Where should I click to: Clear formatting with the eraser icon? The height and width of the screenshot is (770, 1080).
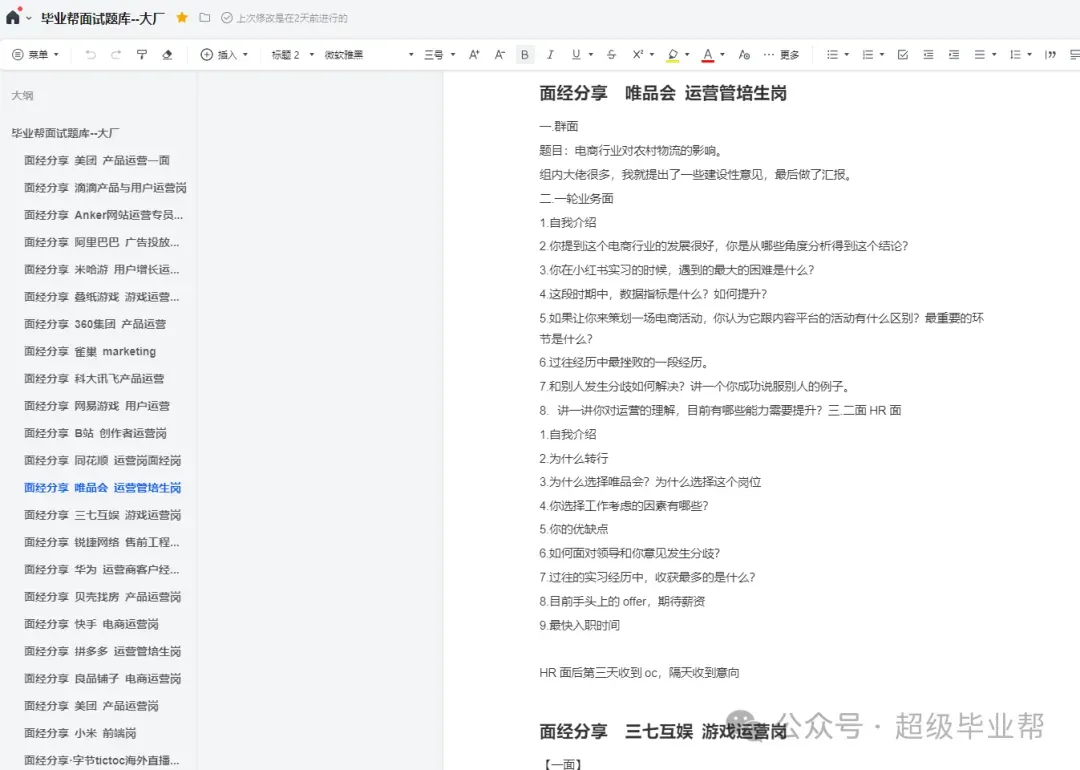click(x=167, y=54)
